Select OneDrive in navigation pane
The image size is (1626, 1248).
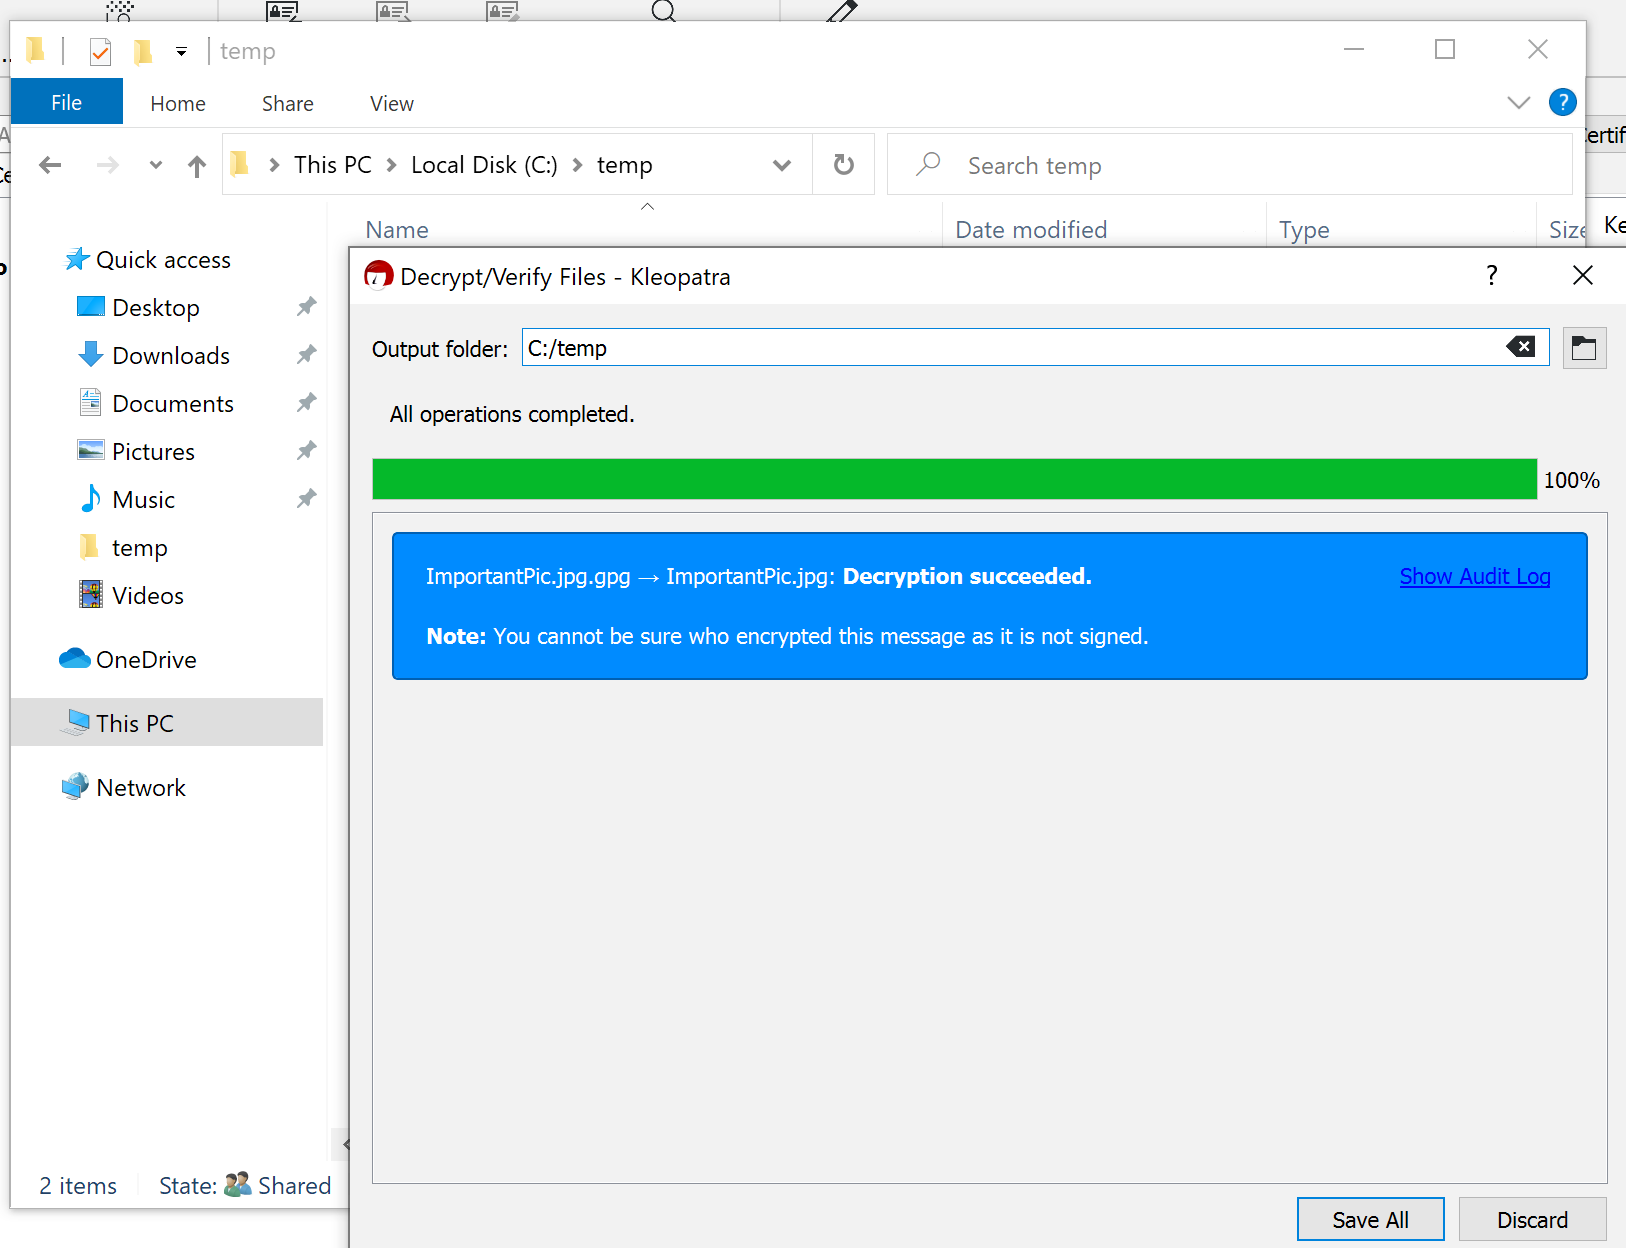coord(128,659)
